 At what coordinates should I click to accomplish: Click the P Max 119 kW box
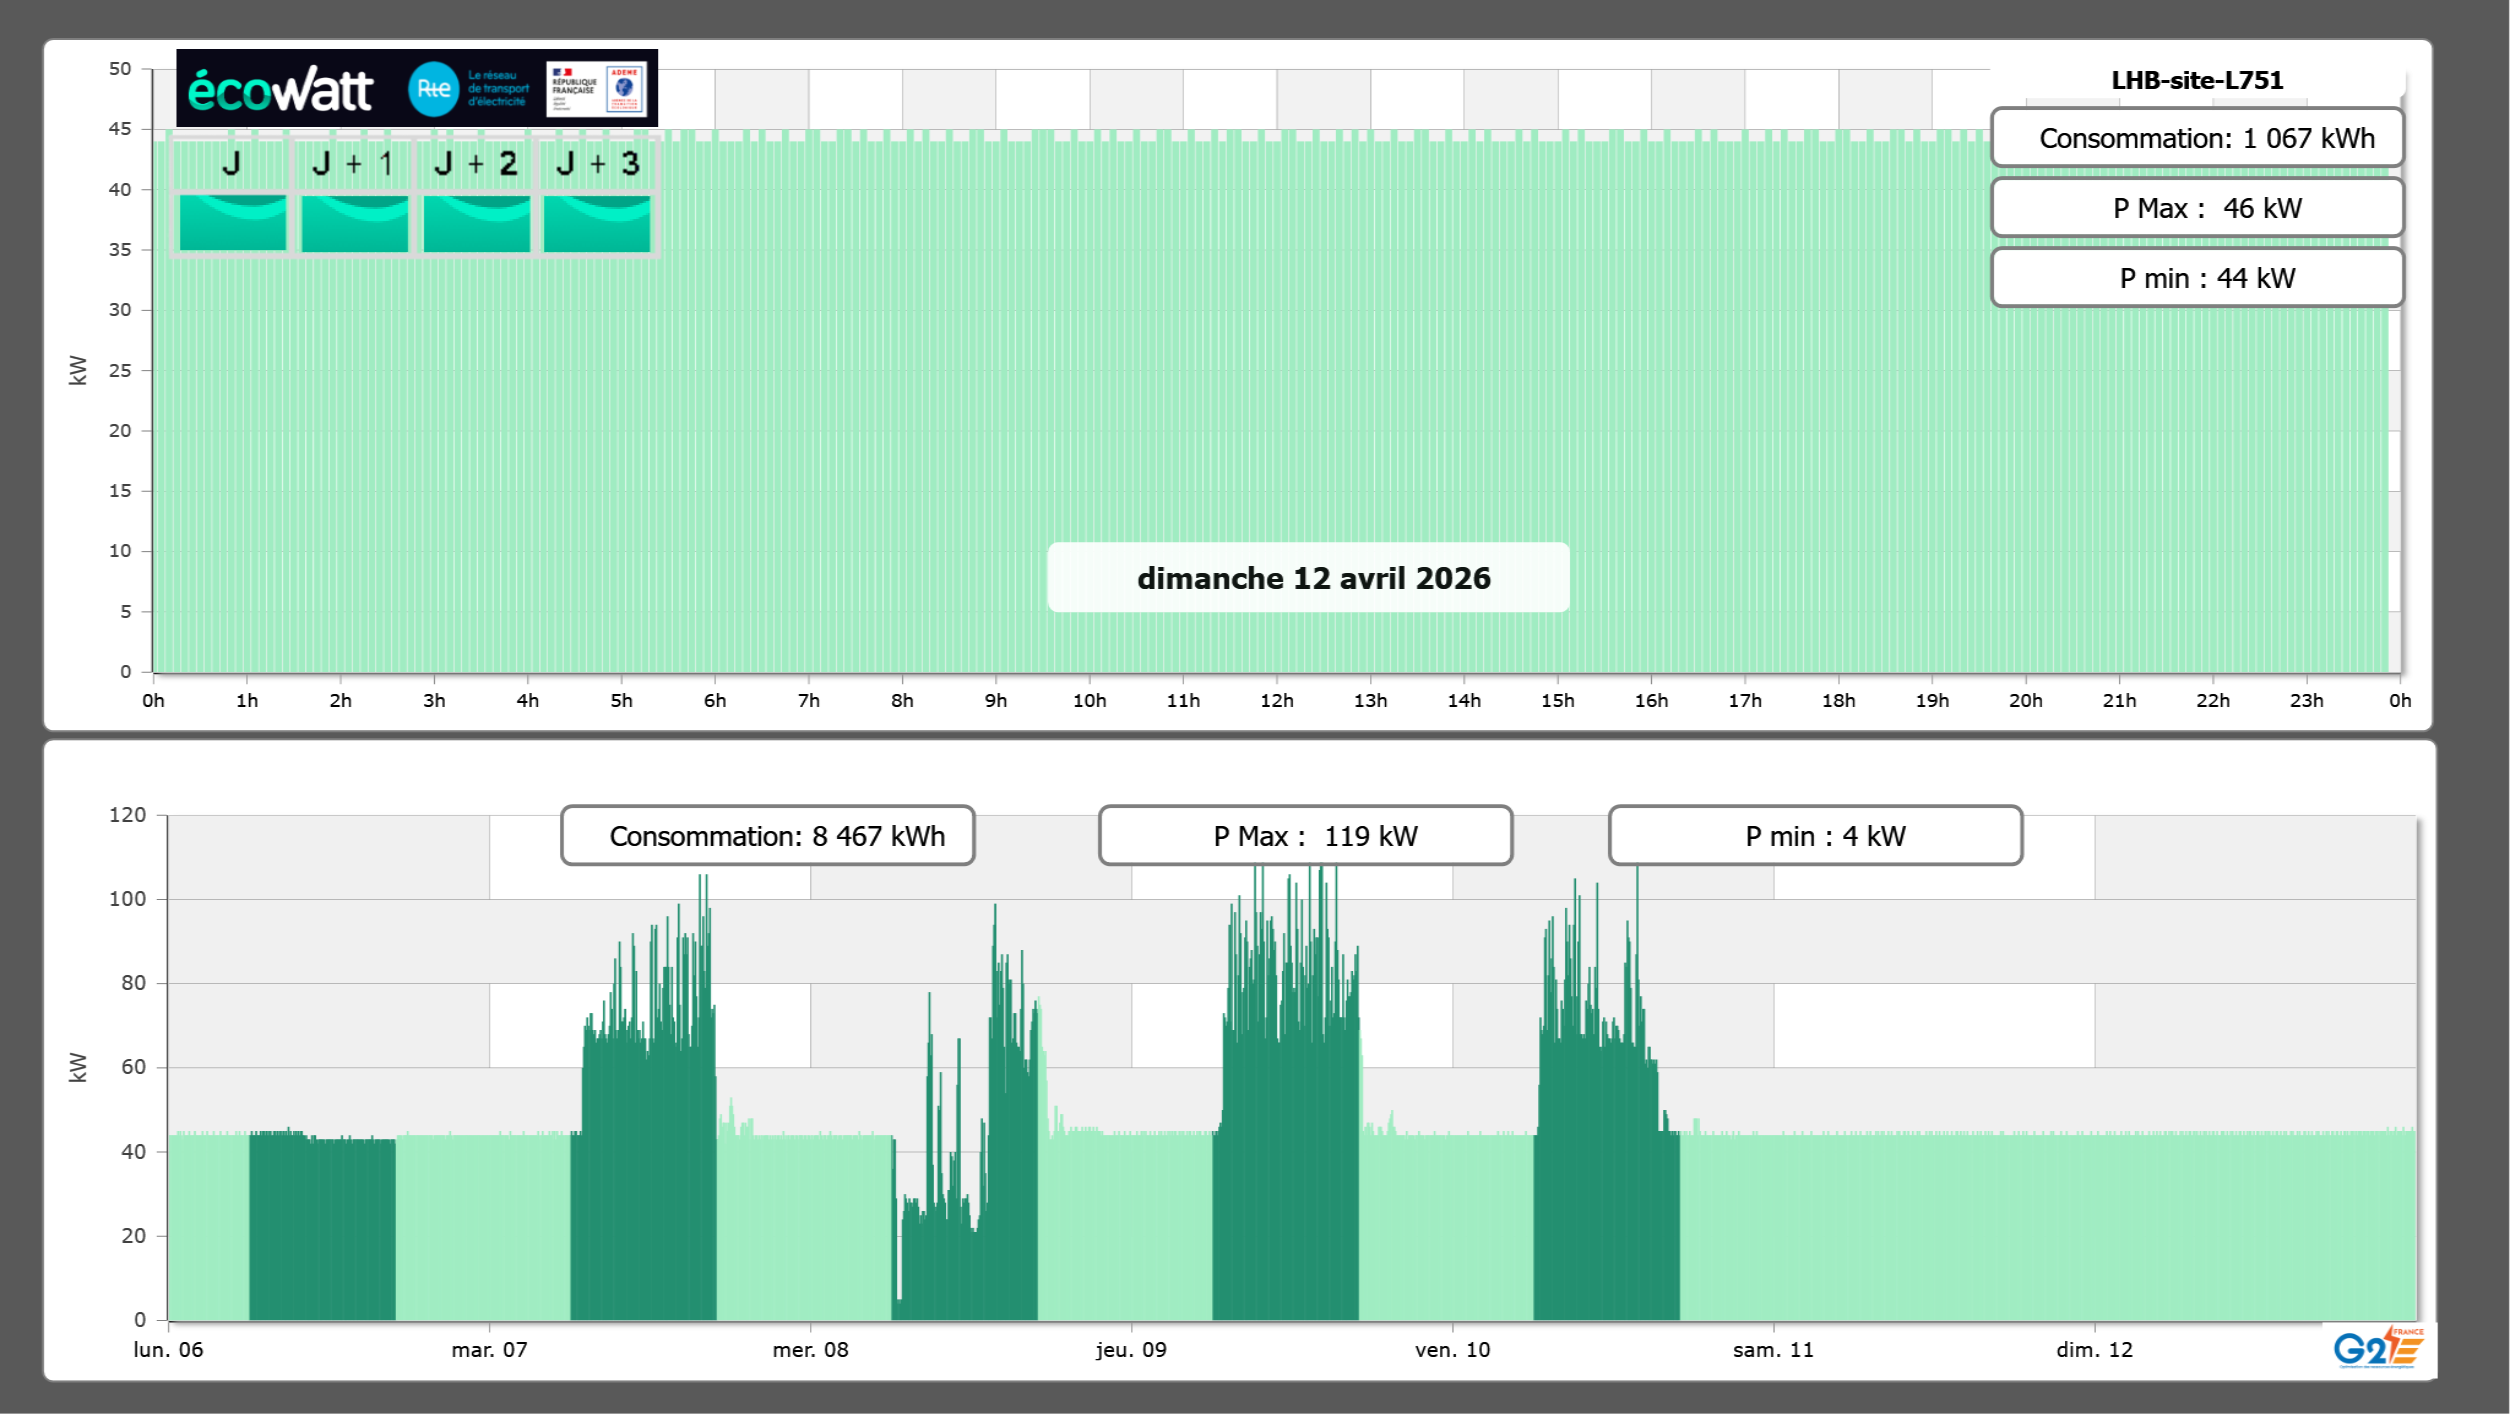pyautogui.click(x=1305, y=836)
